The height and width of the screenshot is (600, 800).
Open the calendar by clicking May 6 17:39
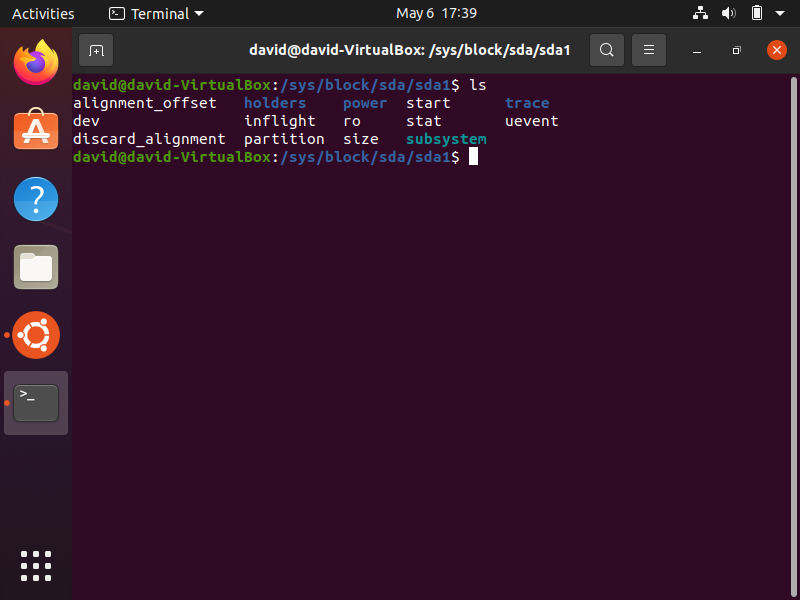[437, 13]
